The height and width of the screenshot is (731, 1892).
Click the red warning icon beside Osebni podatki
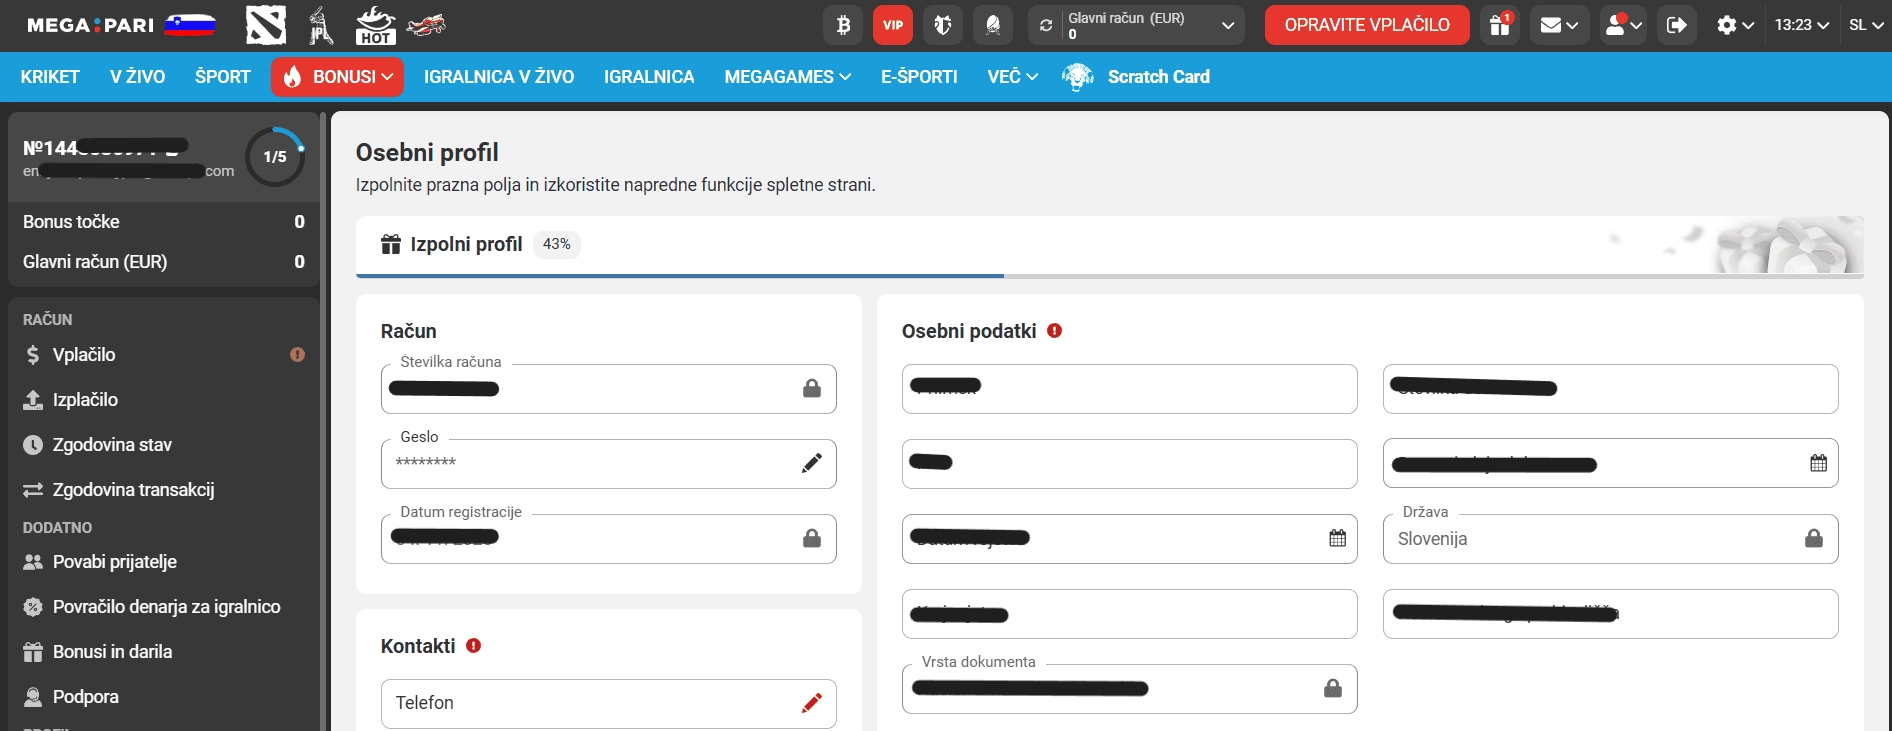[x=1054, y=330]
